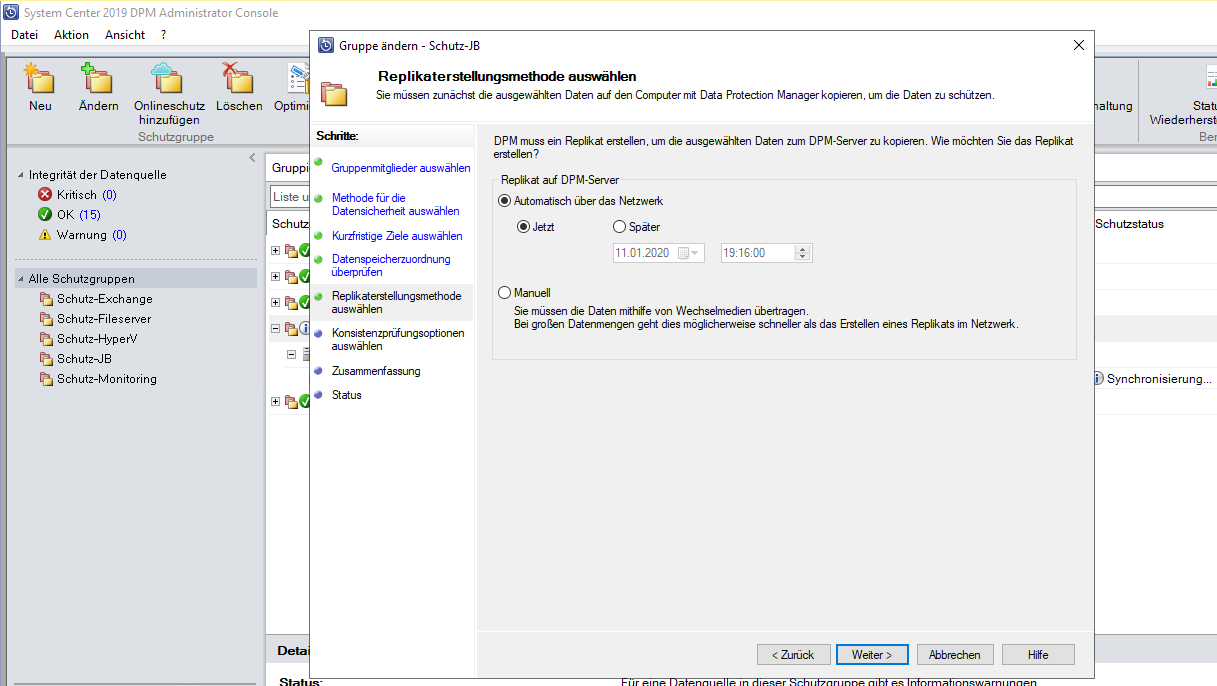Select Schutz-Exchange in tree
1217x686 pixels.
[105, 299]
